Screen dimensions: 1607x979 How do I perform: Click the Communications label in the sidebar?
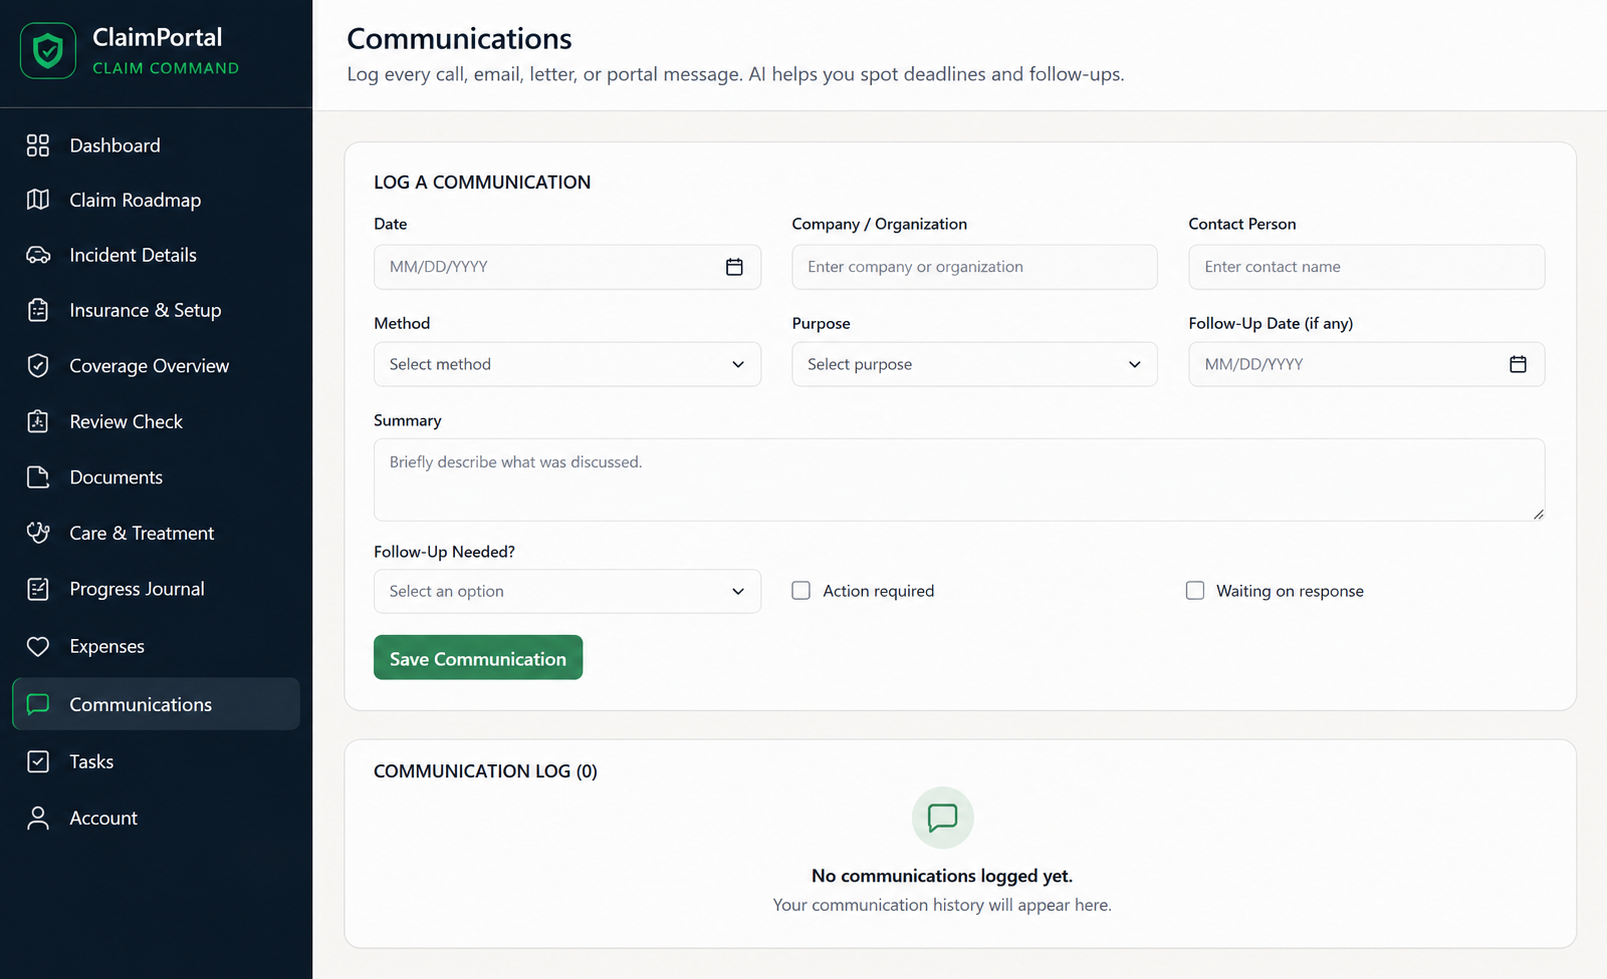tap(141, 705)
